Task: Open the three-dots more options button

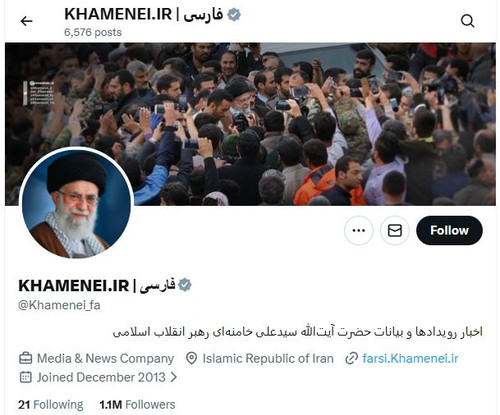Action: click(x=359, y=230)
